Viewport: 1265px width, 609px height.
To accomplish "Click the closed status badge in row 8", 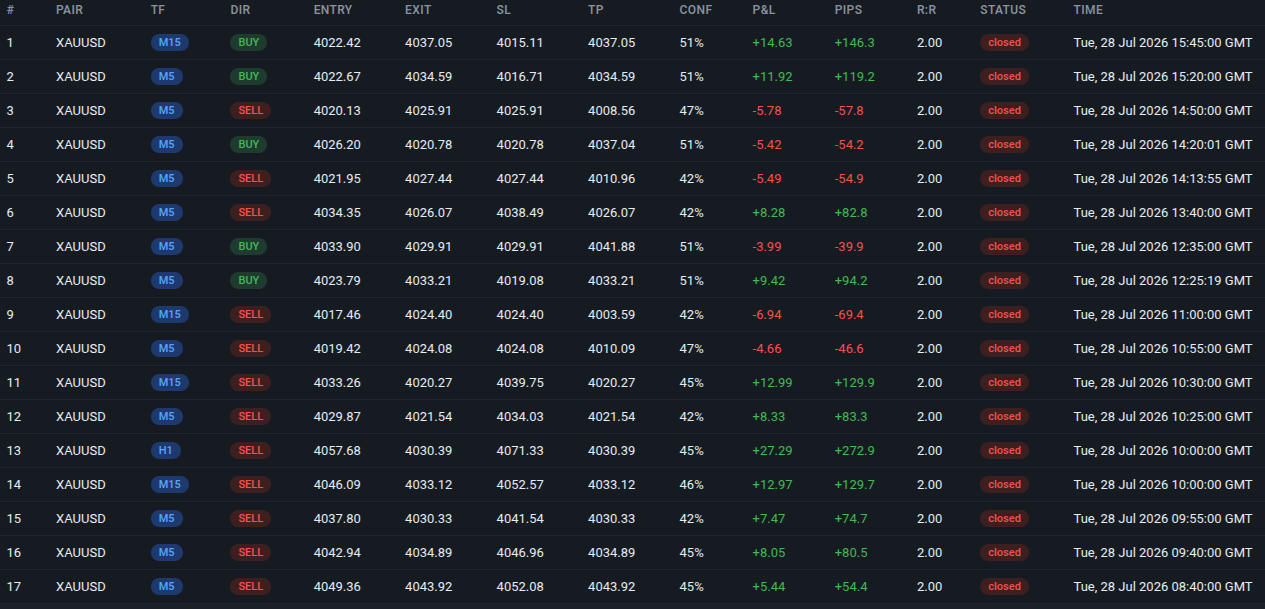I will [1004, 281].
